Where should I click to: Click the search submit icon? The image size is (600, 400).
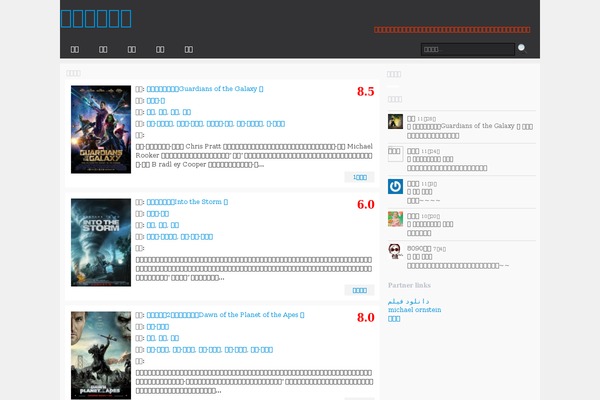pyautogui.click(x=521, y=47)
